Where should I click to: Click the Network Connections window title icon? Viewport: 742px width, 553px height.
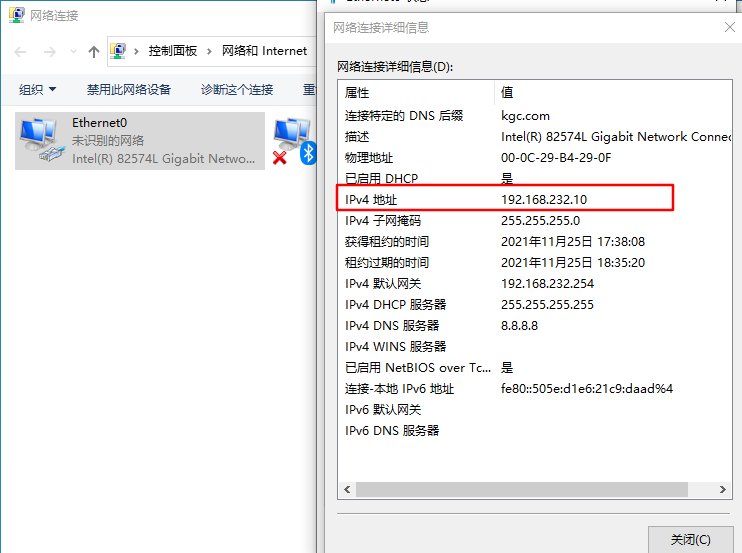coord(17,15)
